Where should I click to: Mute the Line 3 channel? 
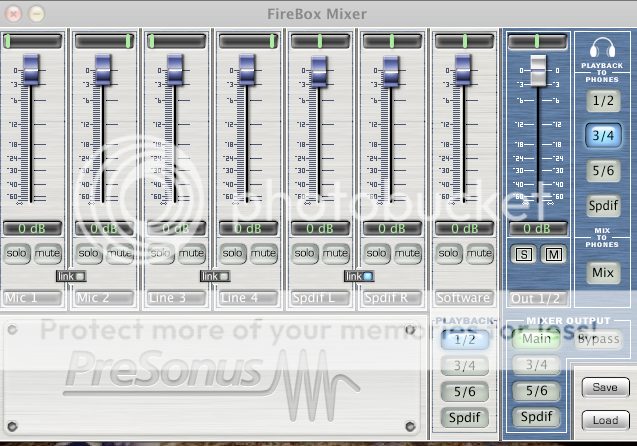(x=191, y=253)
